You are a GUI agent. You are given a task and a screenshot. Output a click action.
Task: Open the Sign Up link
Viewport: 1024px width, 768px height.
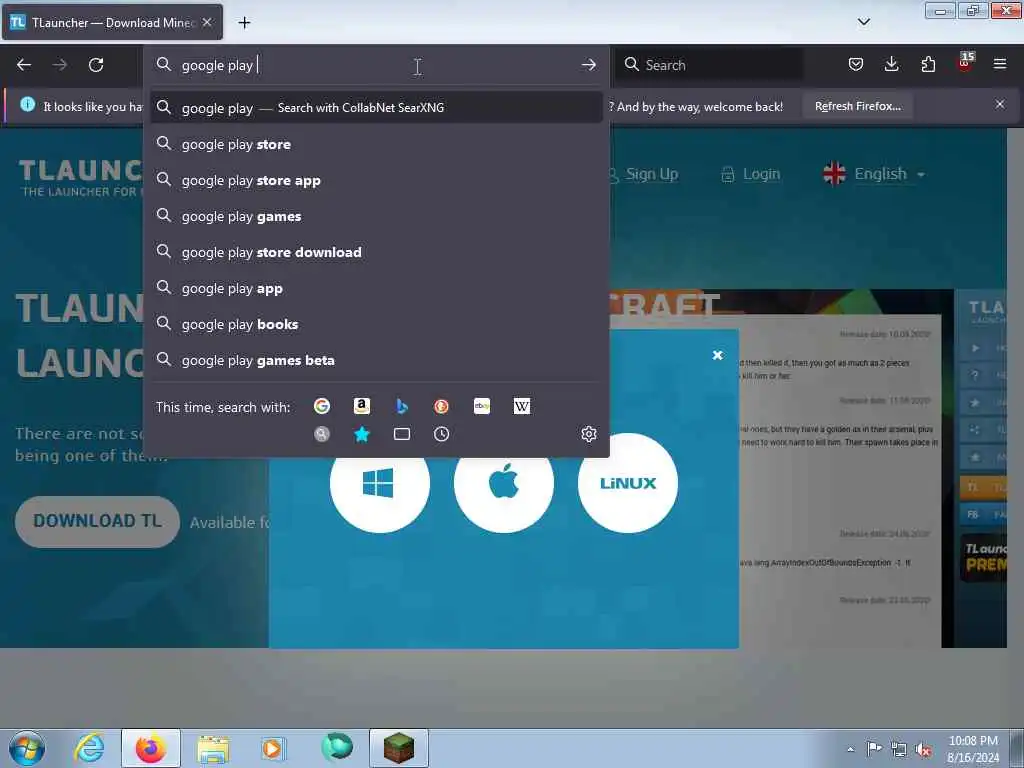click(x=643, y=174)
